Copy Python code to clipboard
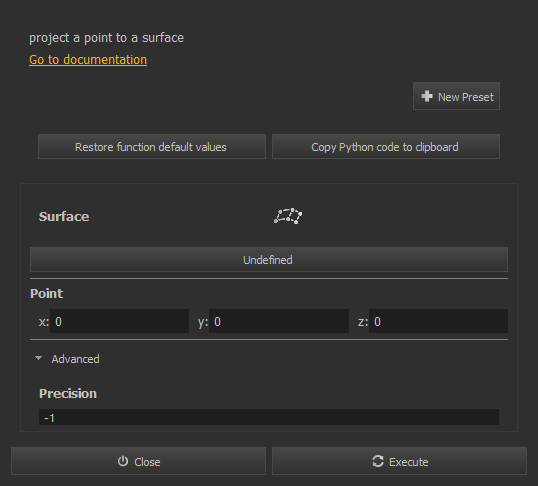 [386, 147]
